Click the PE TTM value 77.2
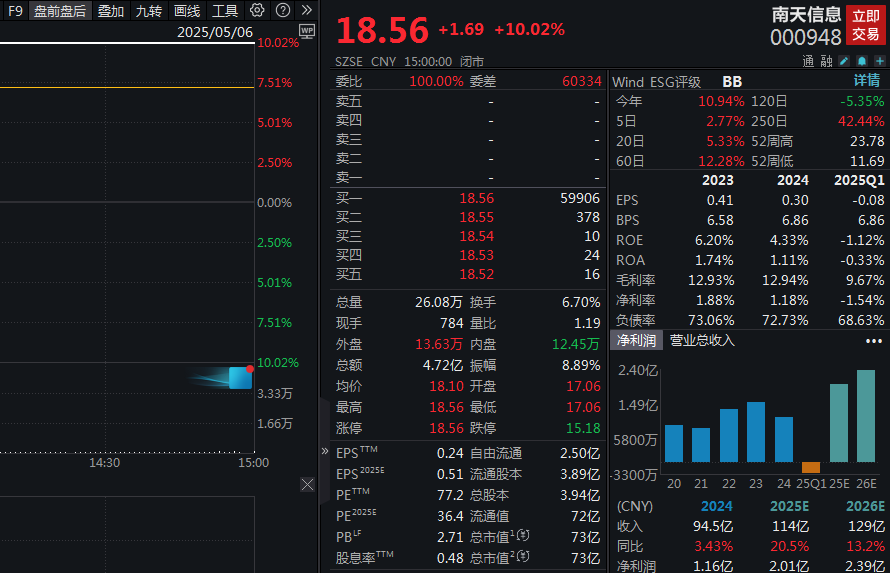Viewport: 890px width, 573px height. click(x=450, y=495)
